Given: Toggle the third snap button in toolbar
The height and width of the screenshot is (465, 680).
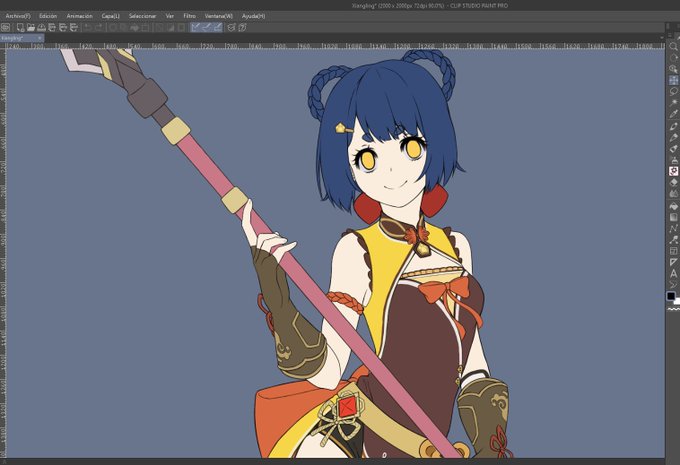Looking at the screenshot, I should click(x=218, y=28).
